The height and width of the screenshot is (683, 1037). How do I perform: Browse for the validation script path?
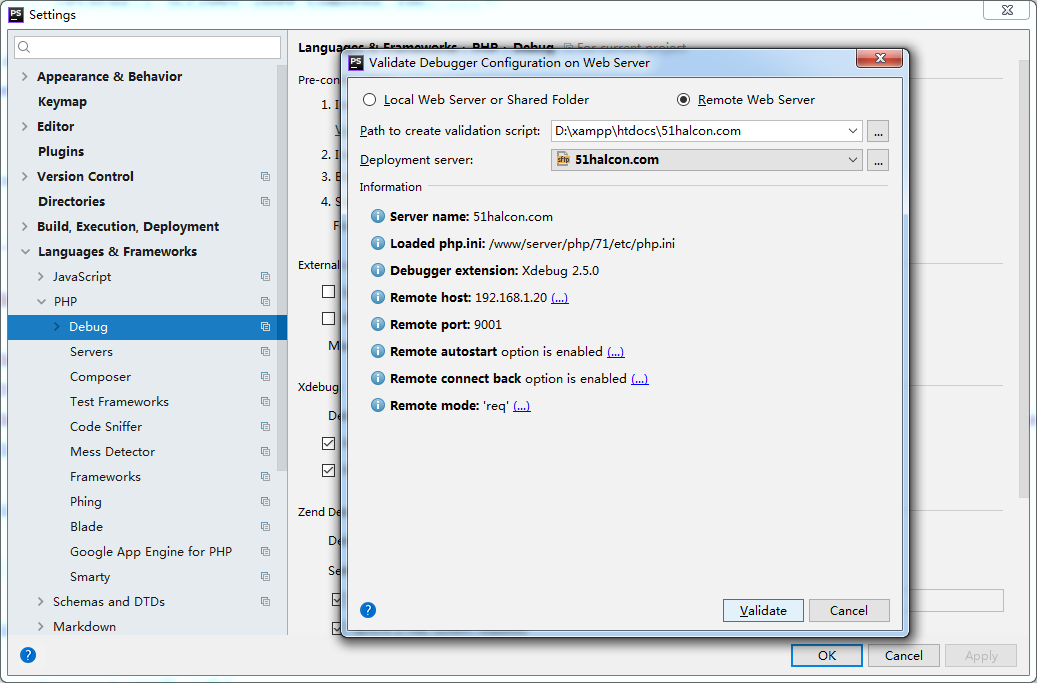[x=878, y=131]
